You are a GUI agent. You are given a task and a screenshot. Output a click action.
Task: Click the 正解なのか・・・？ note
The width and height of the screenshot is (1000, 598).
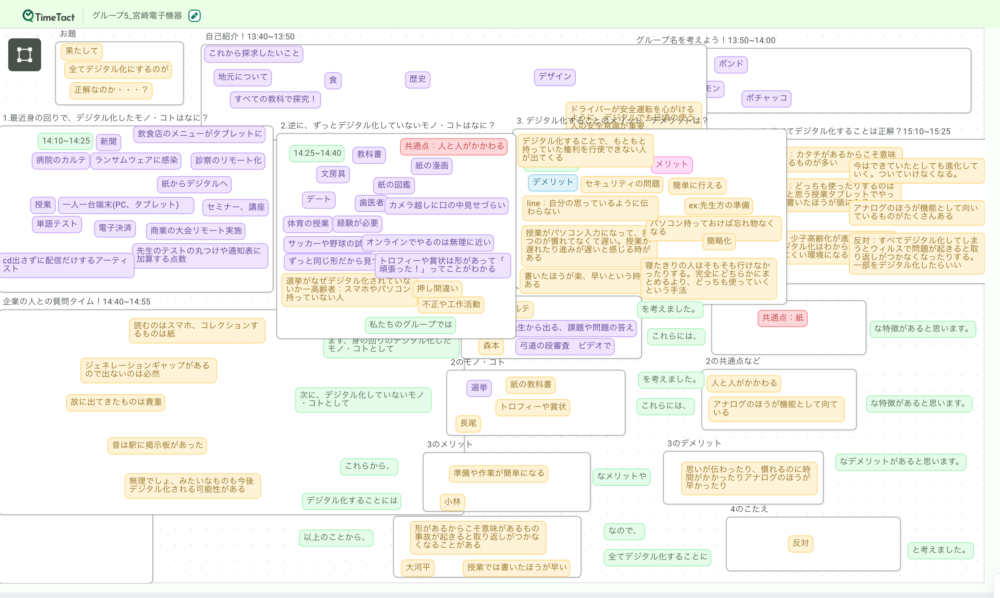click(x=111, y=90)
